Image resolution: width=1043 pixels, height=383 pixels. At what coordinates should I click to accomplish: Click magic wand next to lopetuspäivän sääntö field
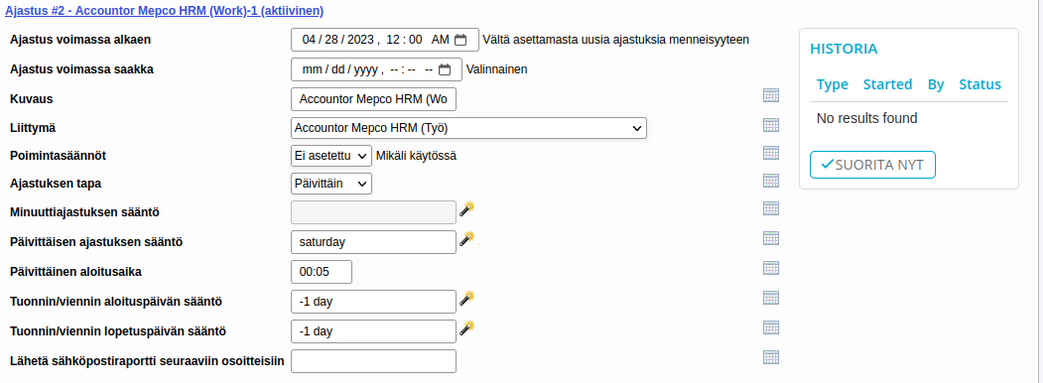(467, 328)
